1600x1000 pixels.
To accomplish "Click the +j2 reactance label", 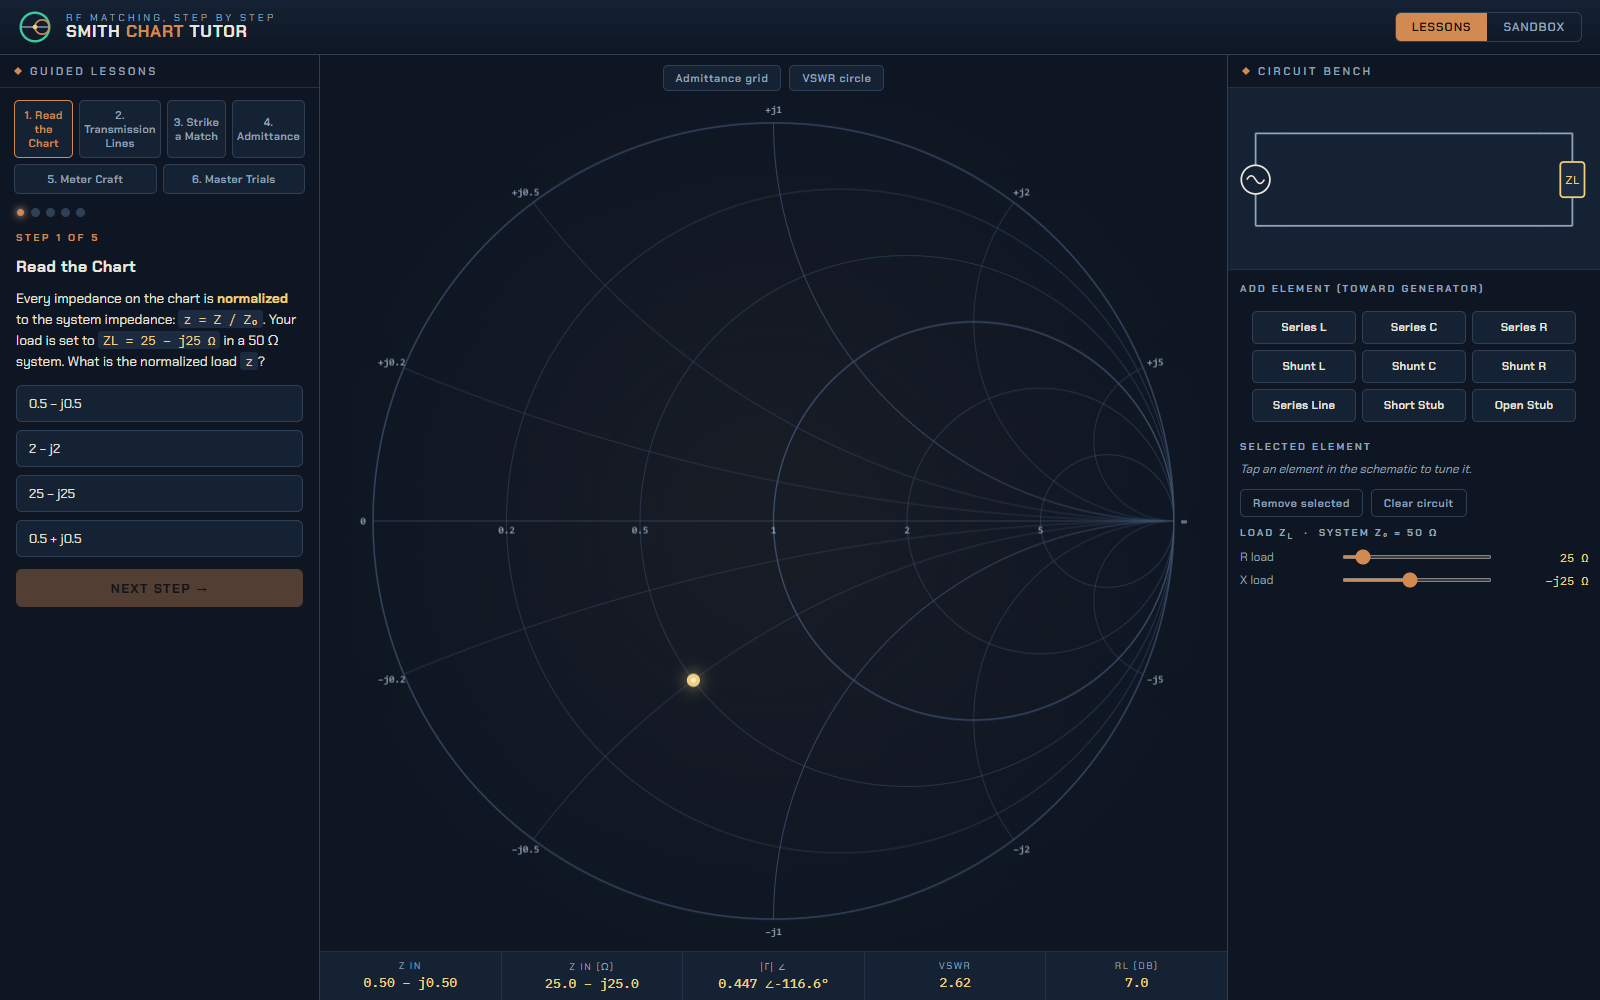I will (x=1021, y=192).
